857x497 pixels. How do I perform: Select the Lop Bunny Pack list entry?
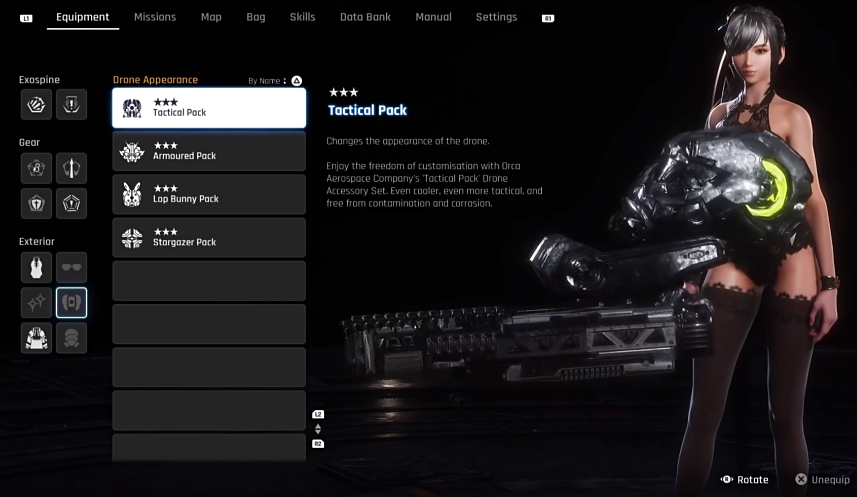click(x=209, y=195)
